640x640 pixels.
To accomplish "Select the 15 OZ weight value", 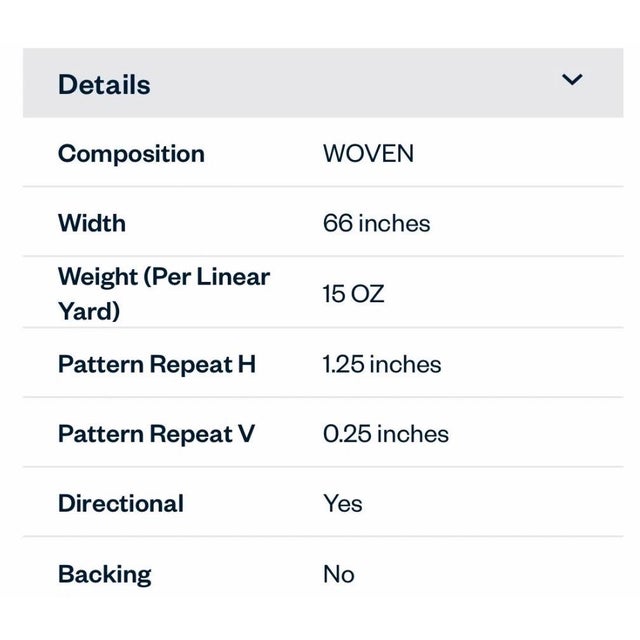I will point(353,294).
